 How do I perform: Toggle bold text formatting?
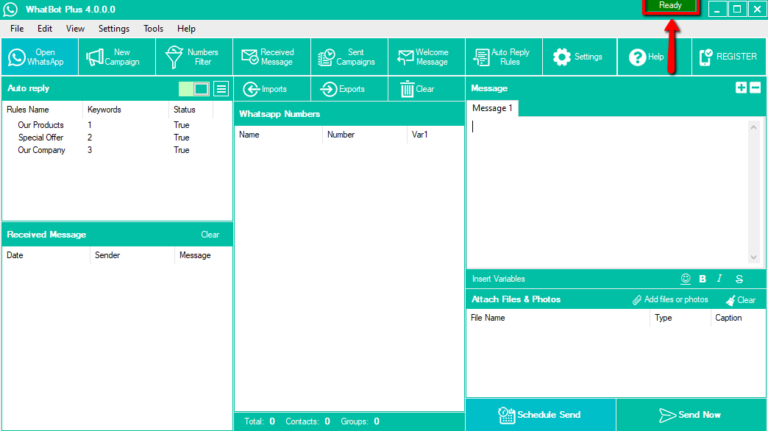tap(702, 279)
